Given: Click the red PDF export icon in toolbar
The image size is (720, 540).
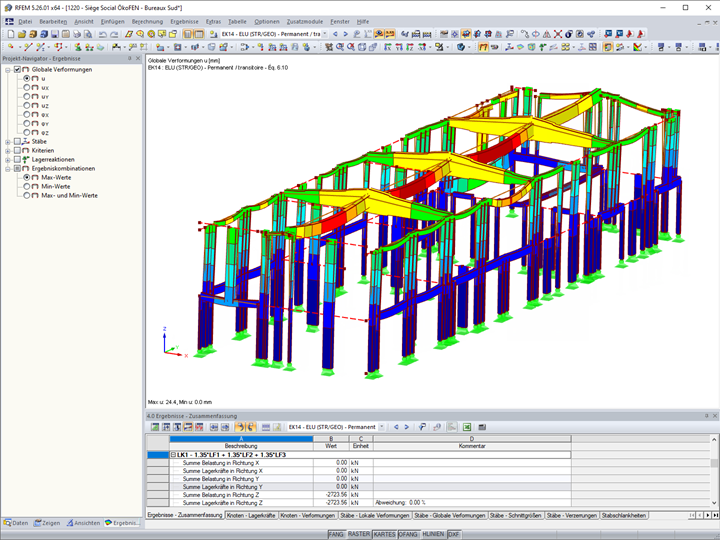Looking at the screenshot, I should point(630,34).
